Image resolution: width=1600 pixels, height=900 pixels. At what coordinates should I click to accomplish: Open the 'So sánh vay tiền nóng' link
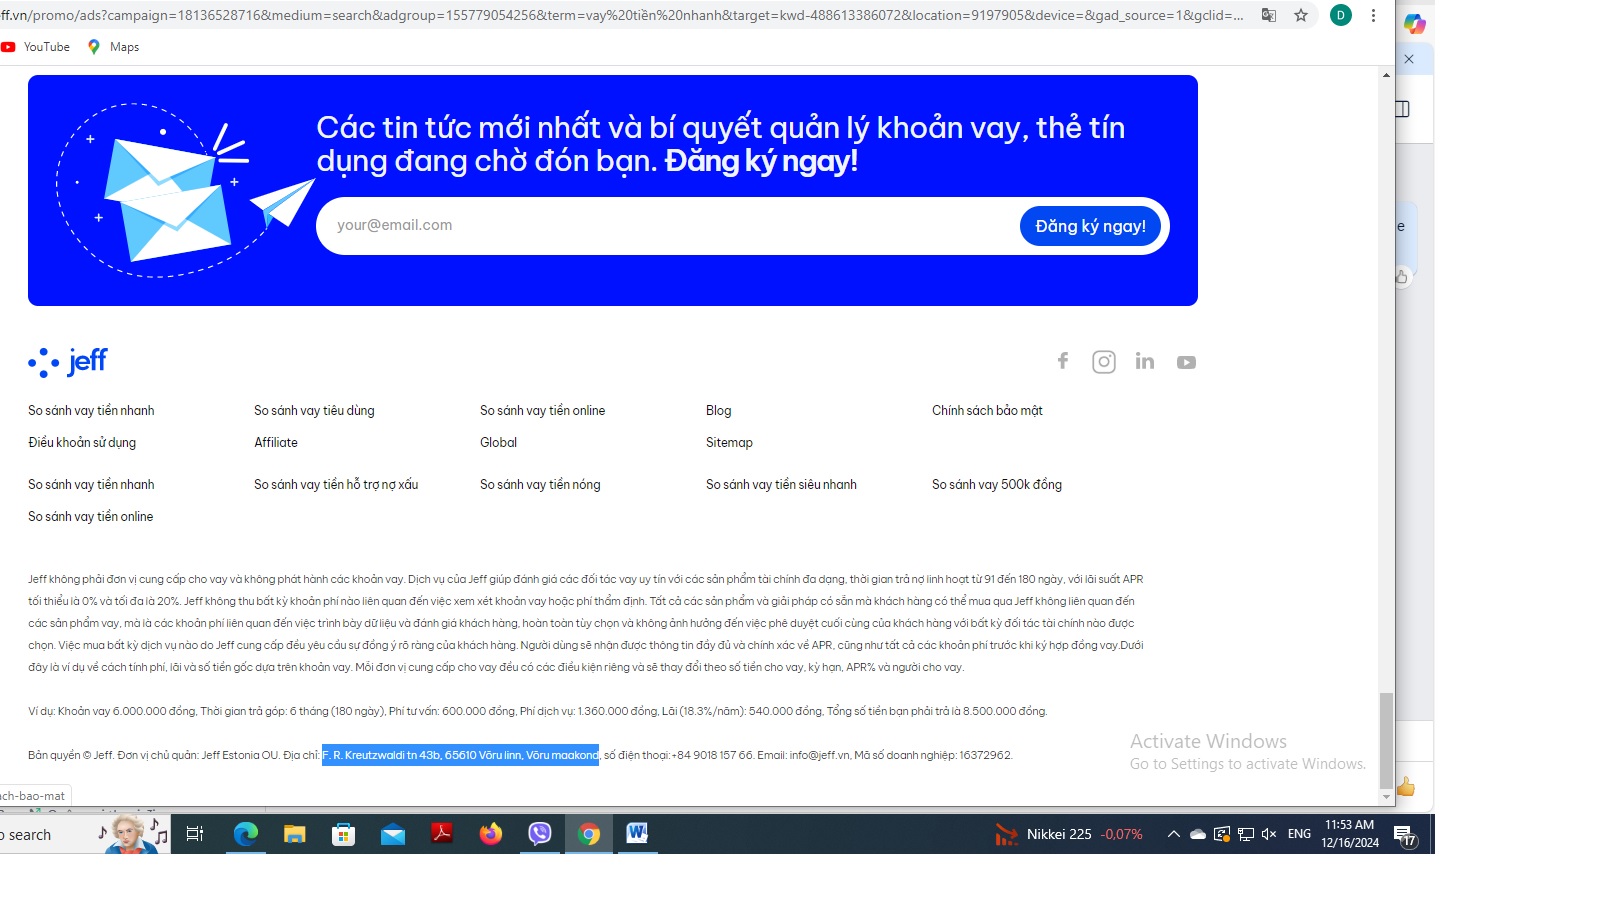[x=540, y=485]
